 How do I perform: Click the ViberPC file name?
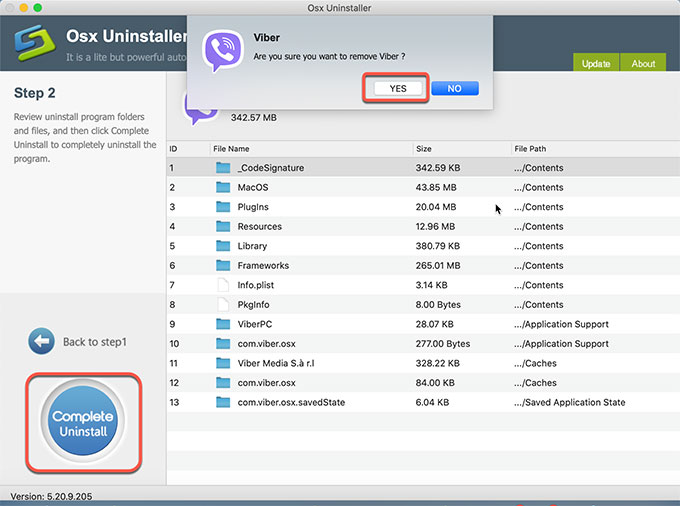pyautogui.click(x=255, y=324)
